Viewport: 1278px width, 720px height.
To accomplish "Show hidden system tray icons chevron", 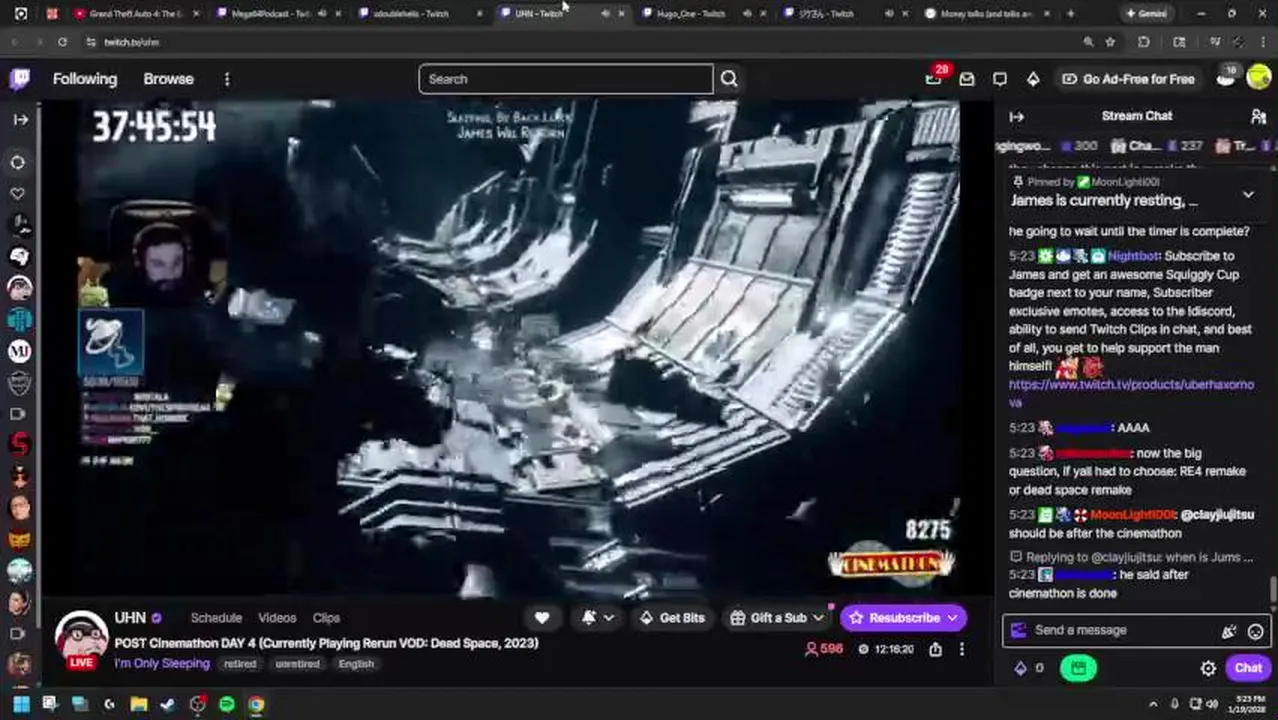I will click(1153, 705).
